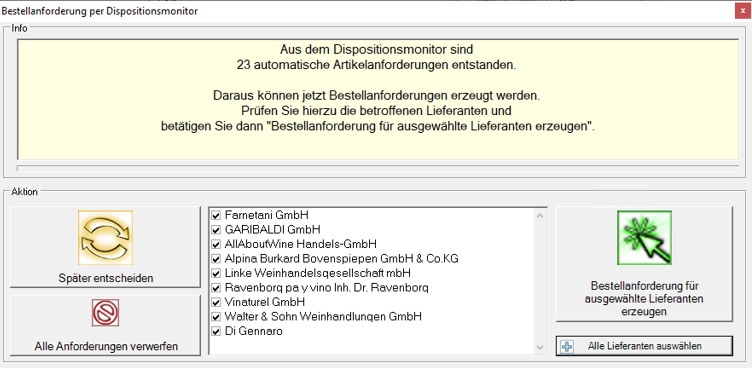Toggle Ravenborg pa y vino checkbox
The image size is (752, 368).
216,288
